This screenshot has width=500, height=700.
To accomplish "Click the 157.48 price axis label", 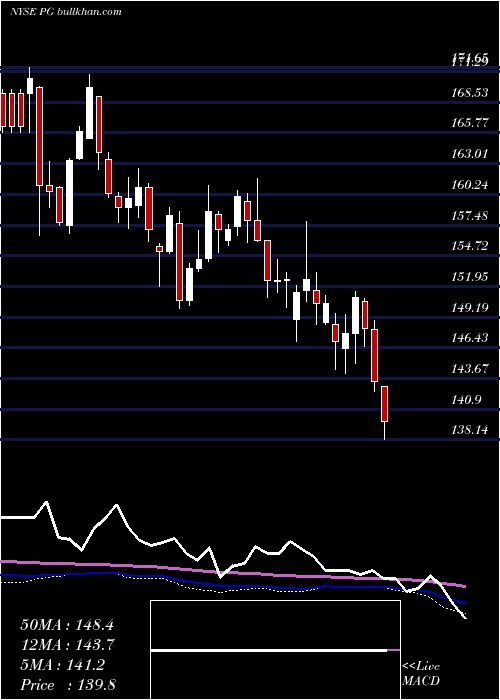I will pos(471,216).
